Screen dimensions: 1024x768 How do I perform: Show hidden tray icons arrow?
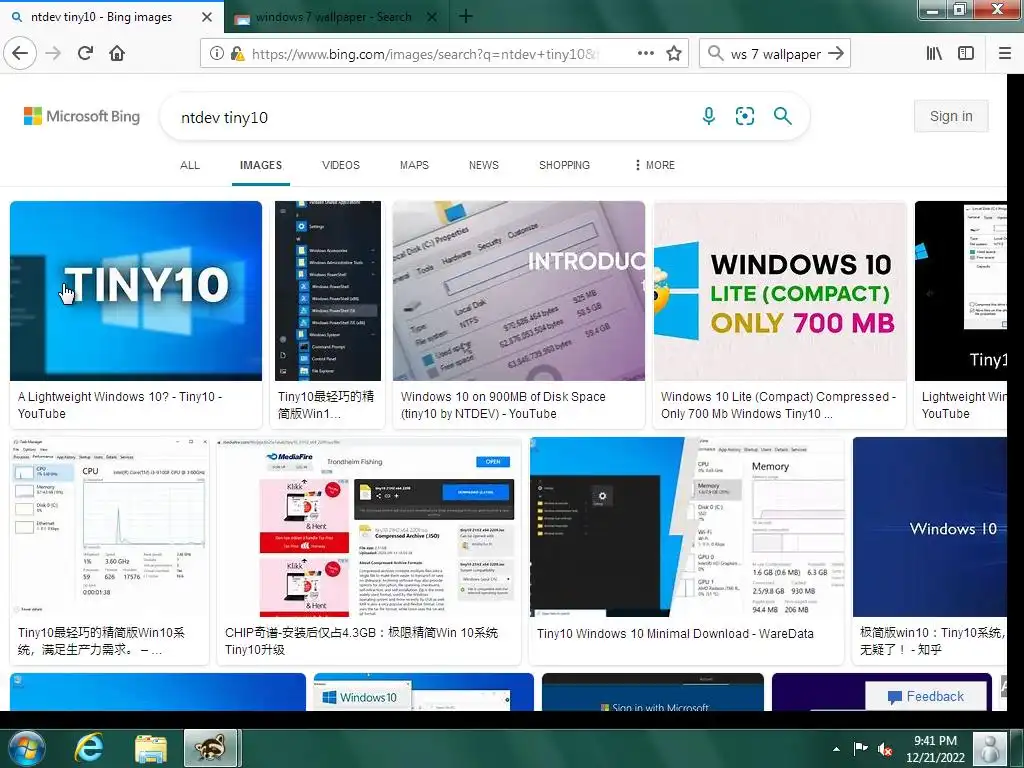[837, 748]
